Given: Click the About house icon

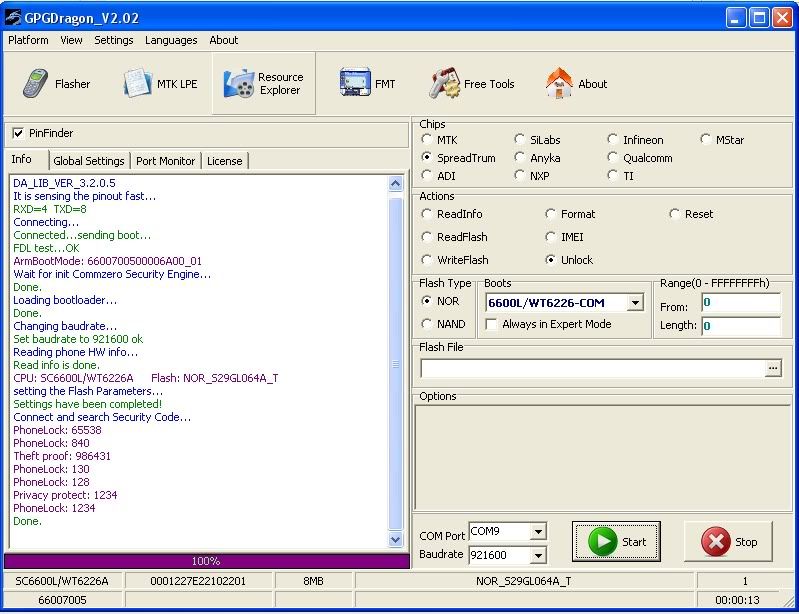Looking at the screenshot, I should [559, 83].
